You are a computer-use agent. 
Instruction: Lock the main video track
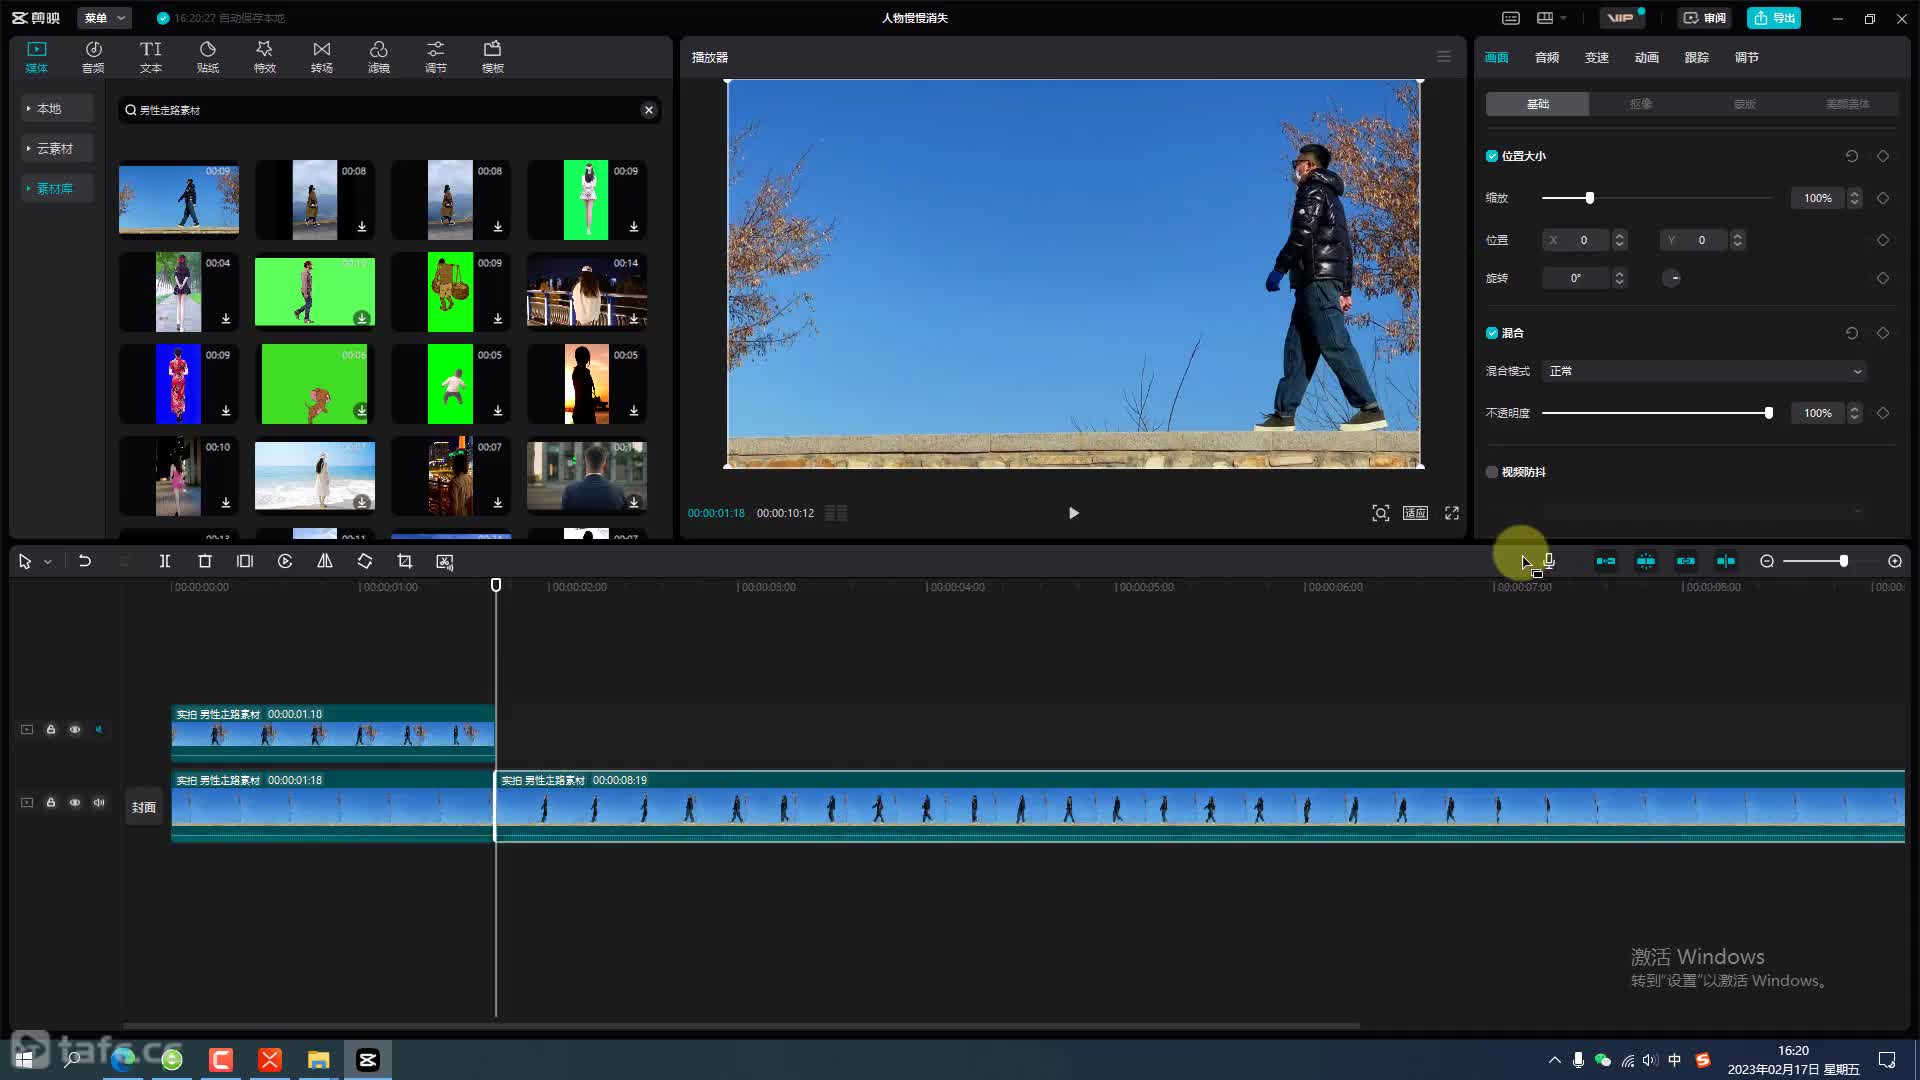(51, 803)
